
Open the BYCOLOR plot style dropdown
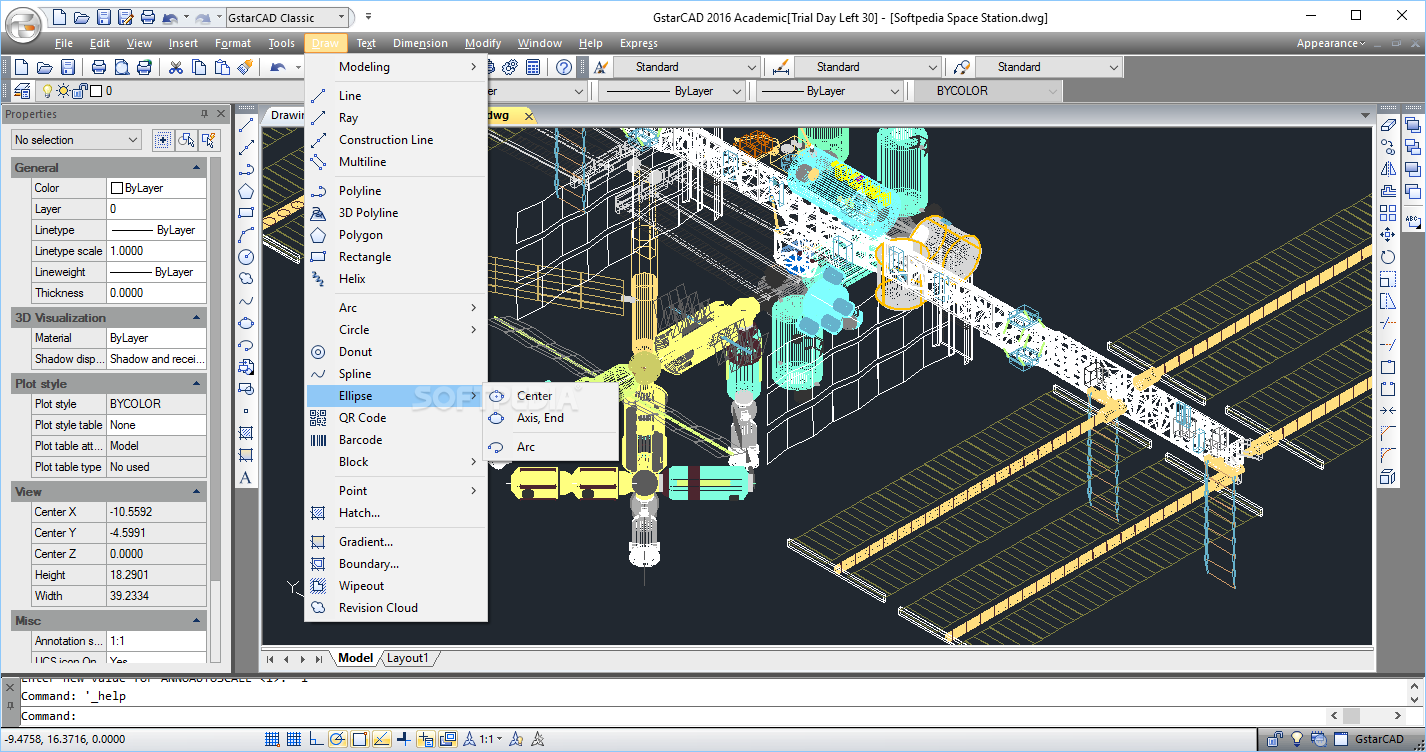pos(987,91)
